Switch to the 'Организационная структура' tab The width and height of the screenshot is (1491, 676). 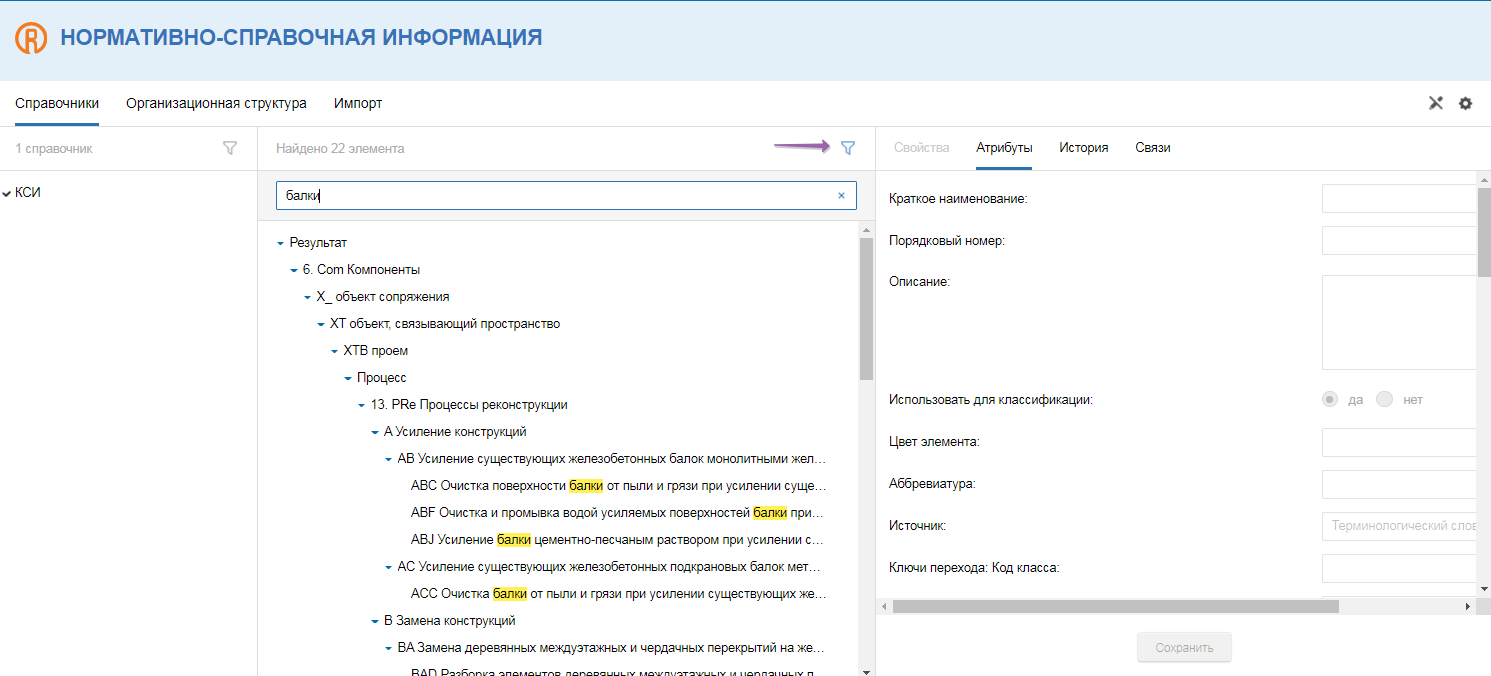pos(216,103)
